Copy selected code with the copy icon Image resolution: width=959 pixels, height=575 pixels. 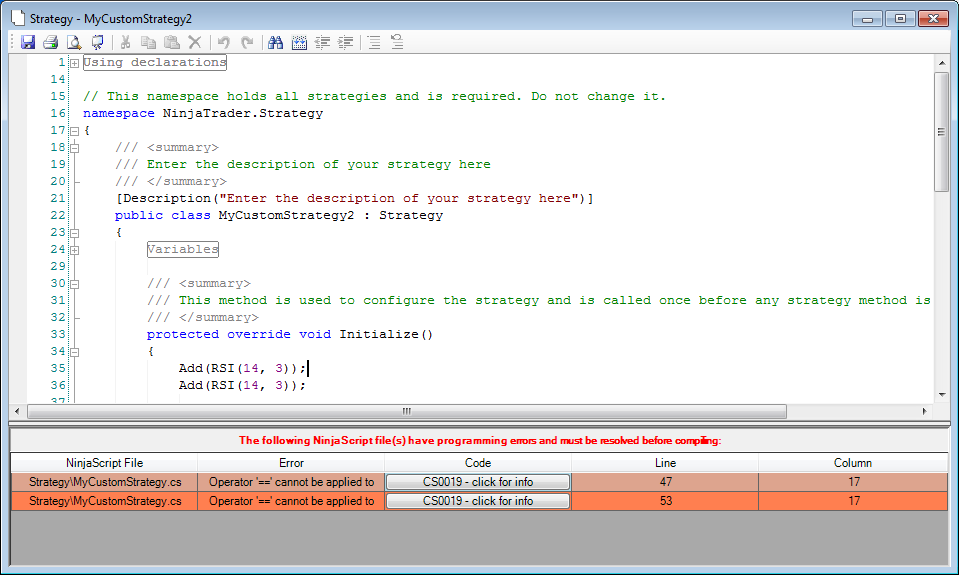tap(149, 42)
